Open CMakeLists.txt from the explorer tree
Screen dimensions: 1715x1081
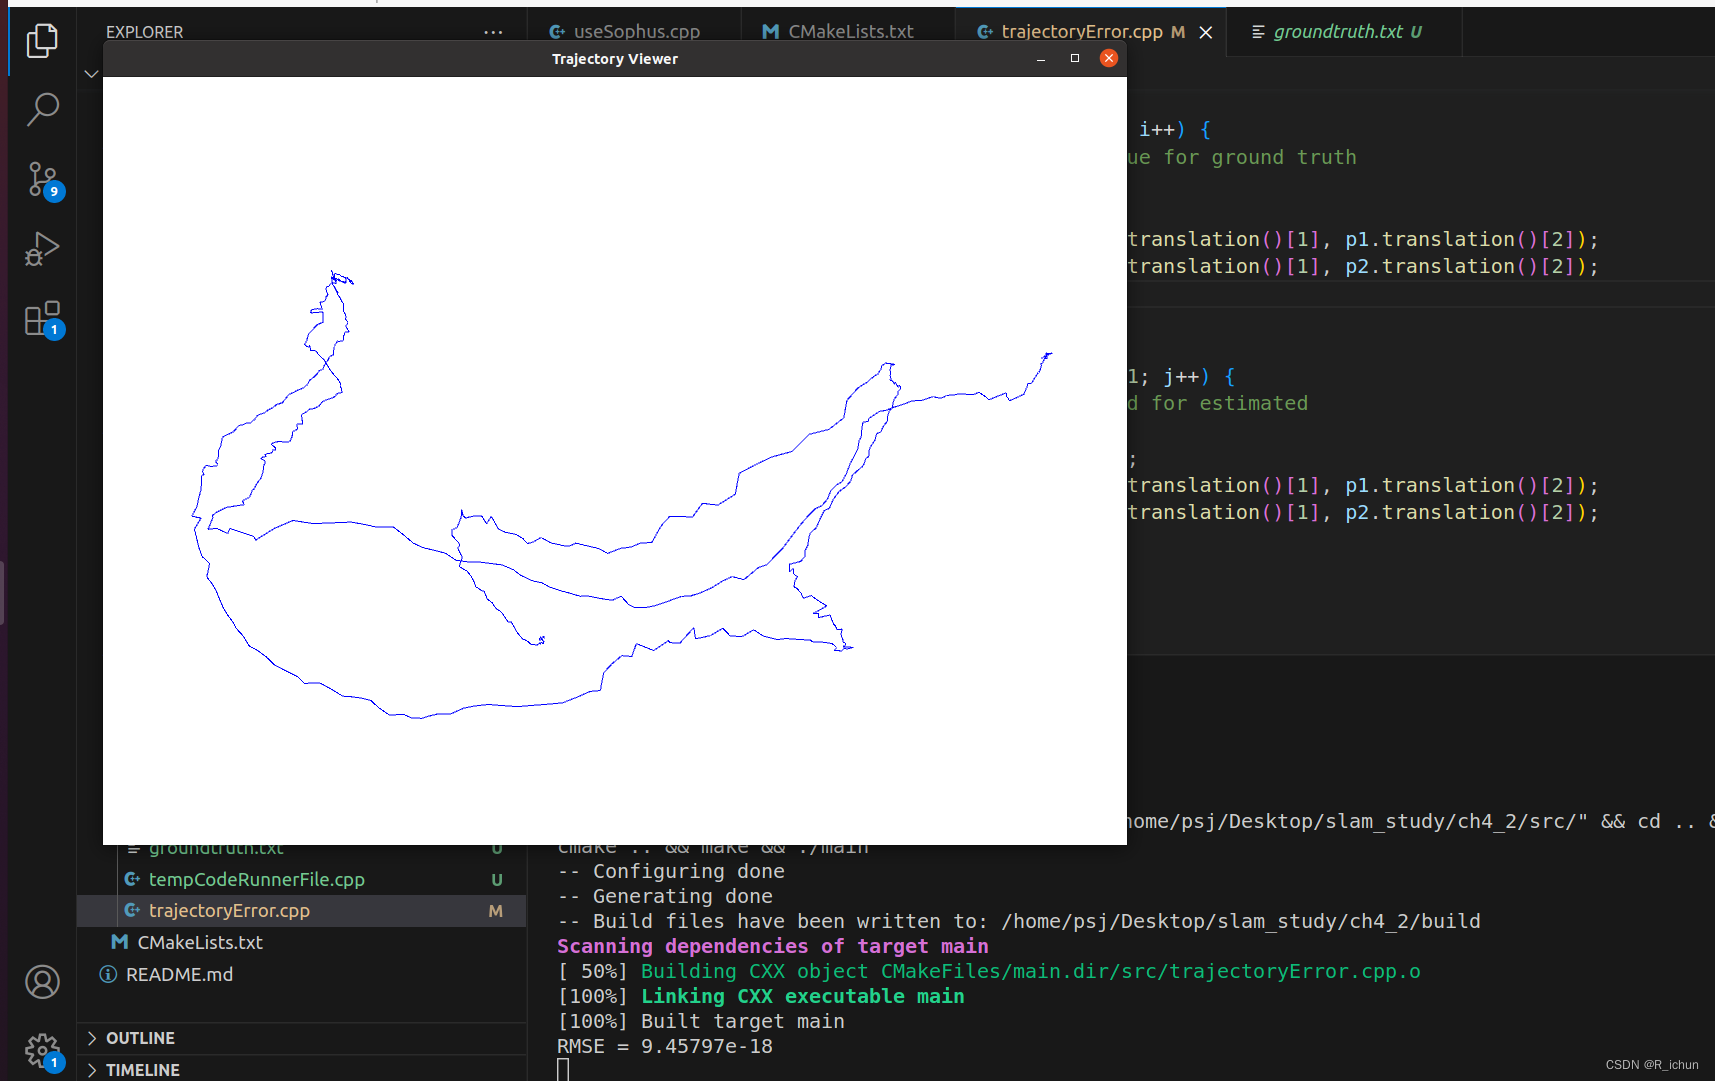pyautogui.click(x=302, y=942)
